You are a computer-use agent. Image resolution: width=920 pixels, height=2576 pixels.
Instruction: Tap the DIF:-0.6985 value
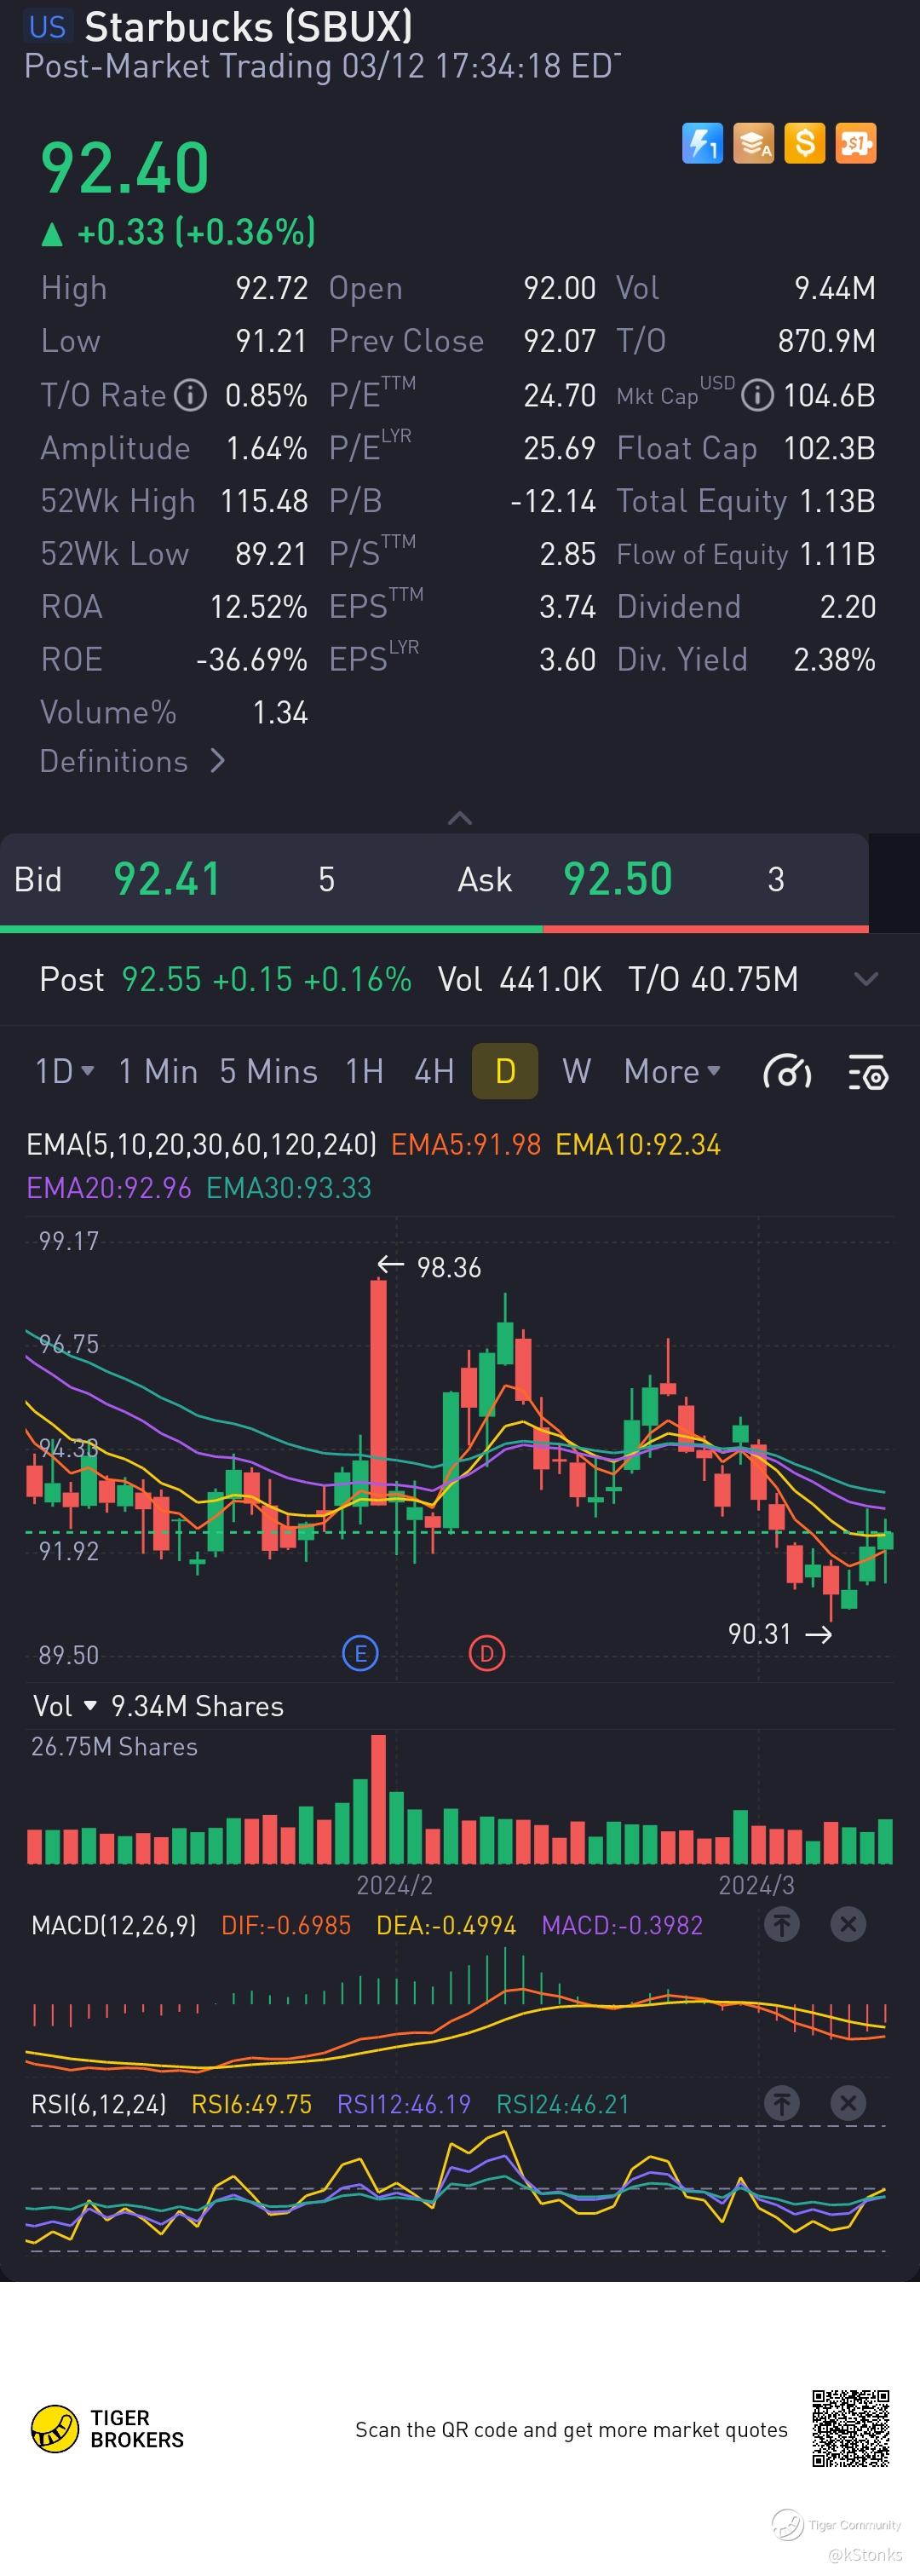click(286, 1925)
